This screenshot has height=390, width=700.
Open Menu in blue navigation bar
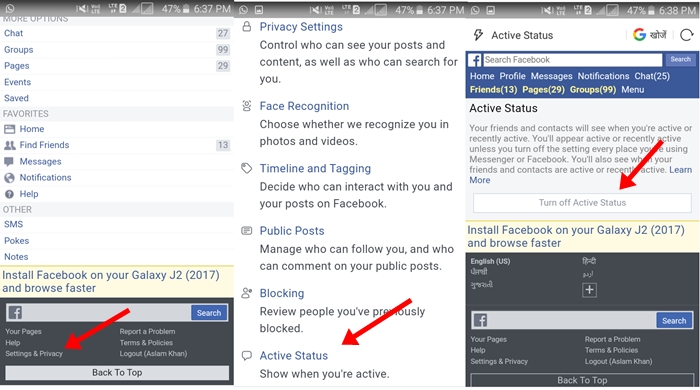pos(633,90)
